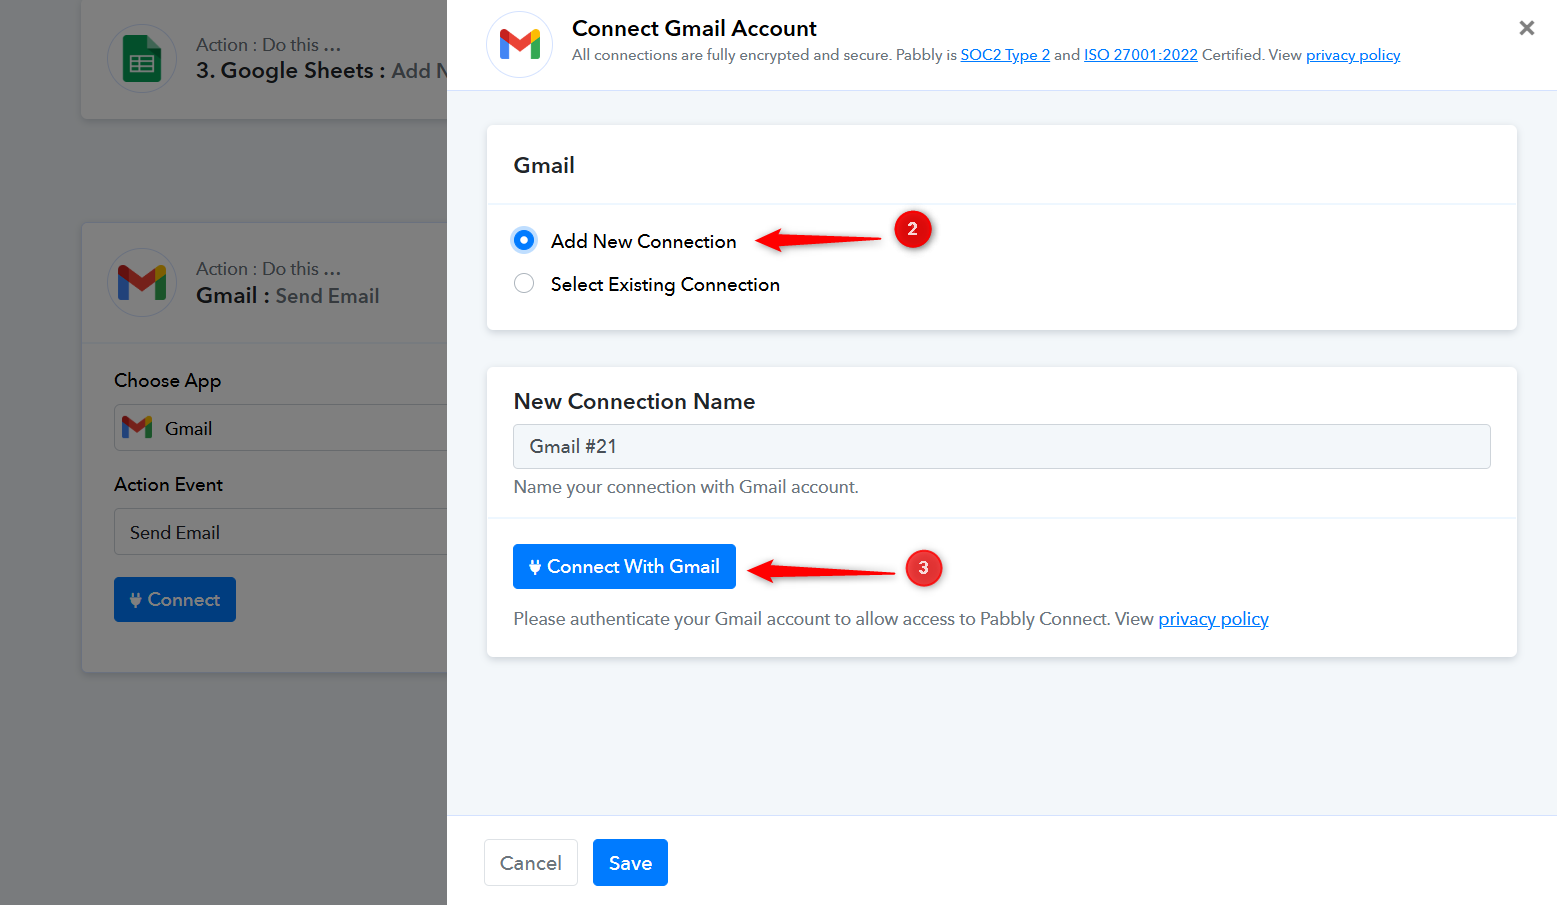
Task: Cancel the Gmail connection dialog
Action: [x=530, y=862]
